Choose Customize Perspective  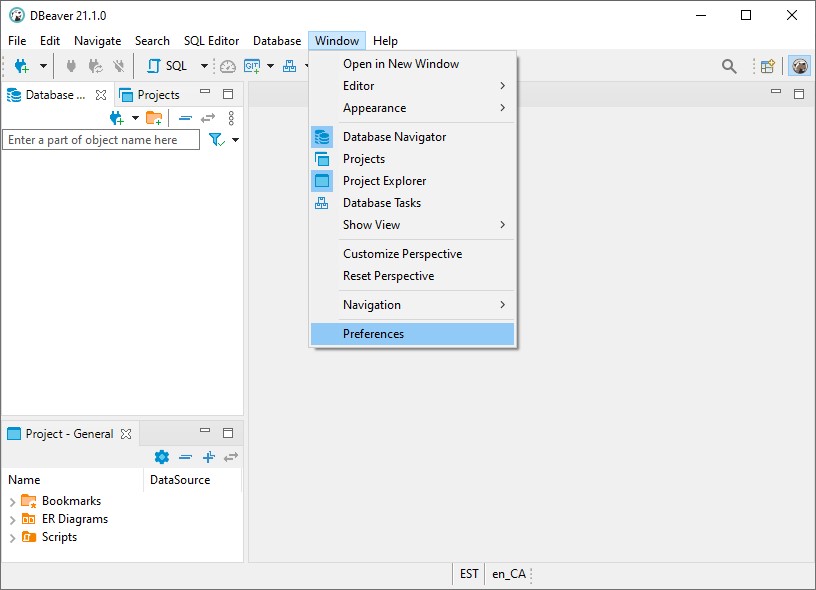(x=412, y=254)
